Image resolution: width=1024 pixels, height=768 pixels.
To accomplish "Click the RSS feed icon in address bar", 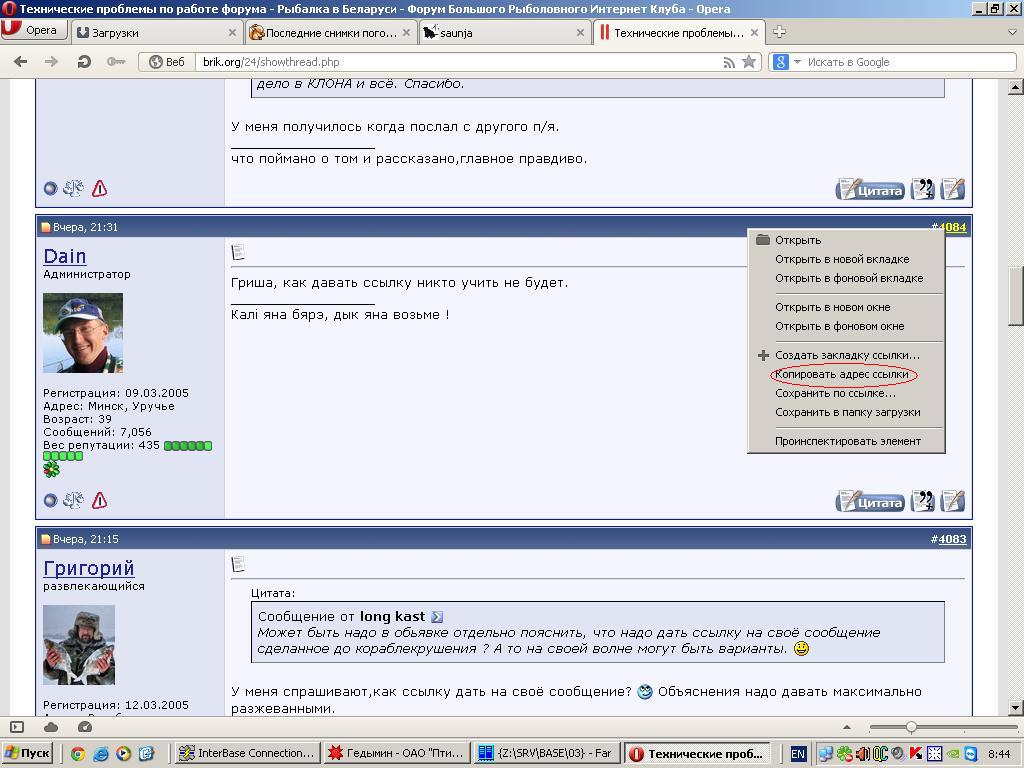I will point(729,62).
